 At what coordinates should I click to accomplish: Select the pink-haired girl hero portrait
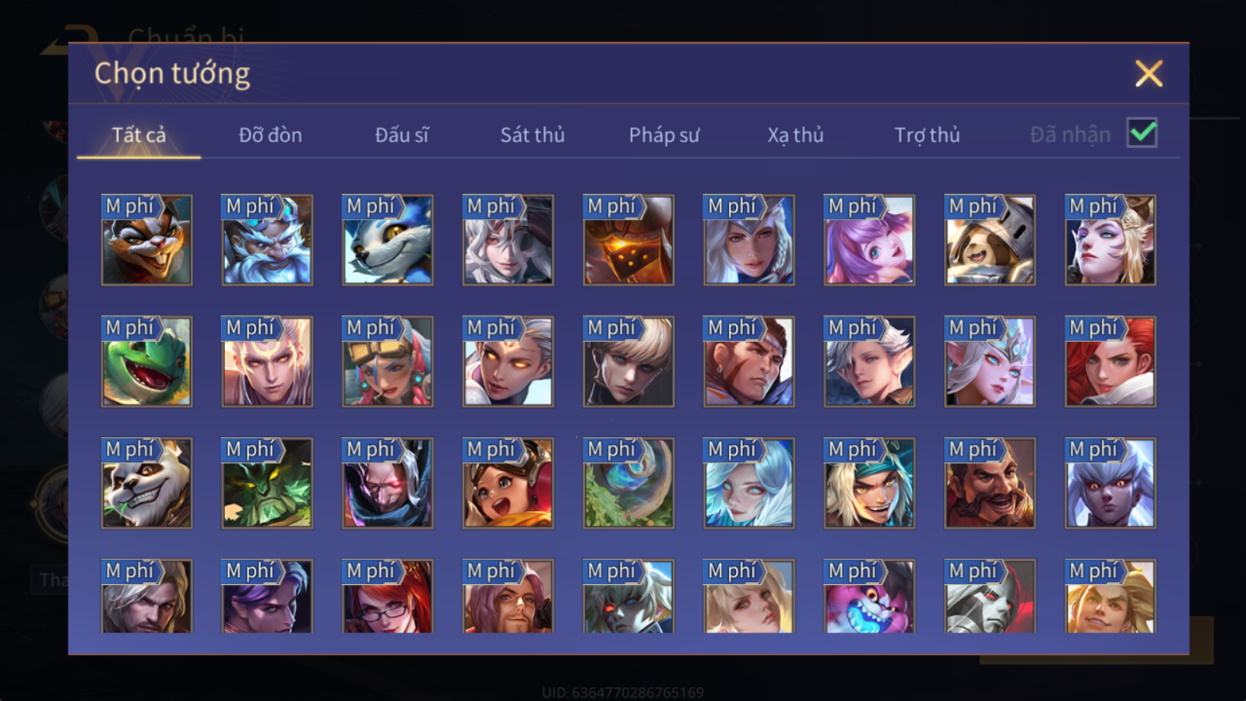click(870, 240)
